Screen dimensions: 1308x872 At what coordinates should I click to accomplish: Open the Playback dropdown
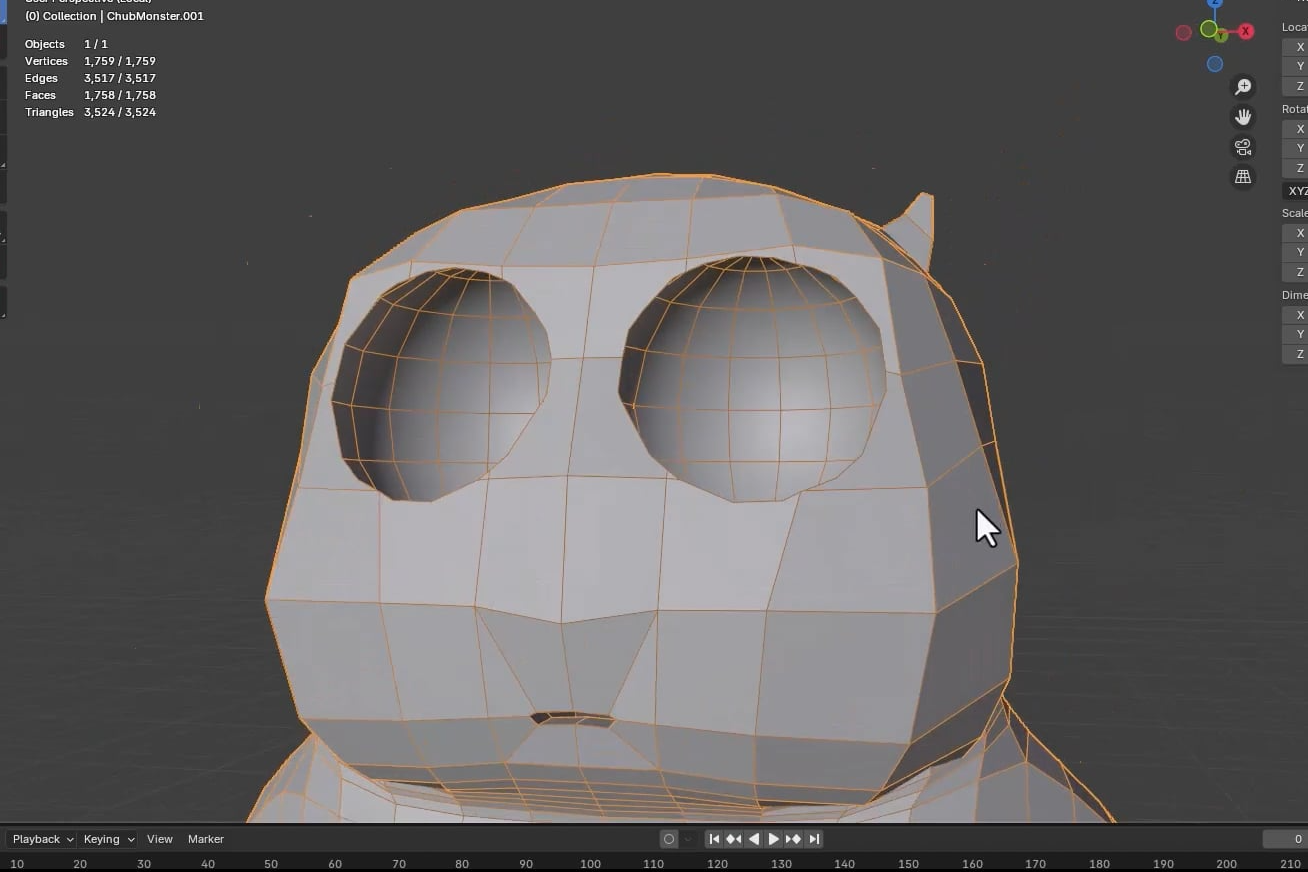(42, 839)
